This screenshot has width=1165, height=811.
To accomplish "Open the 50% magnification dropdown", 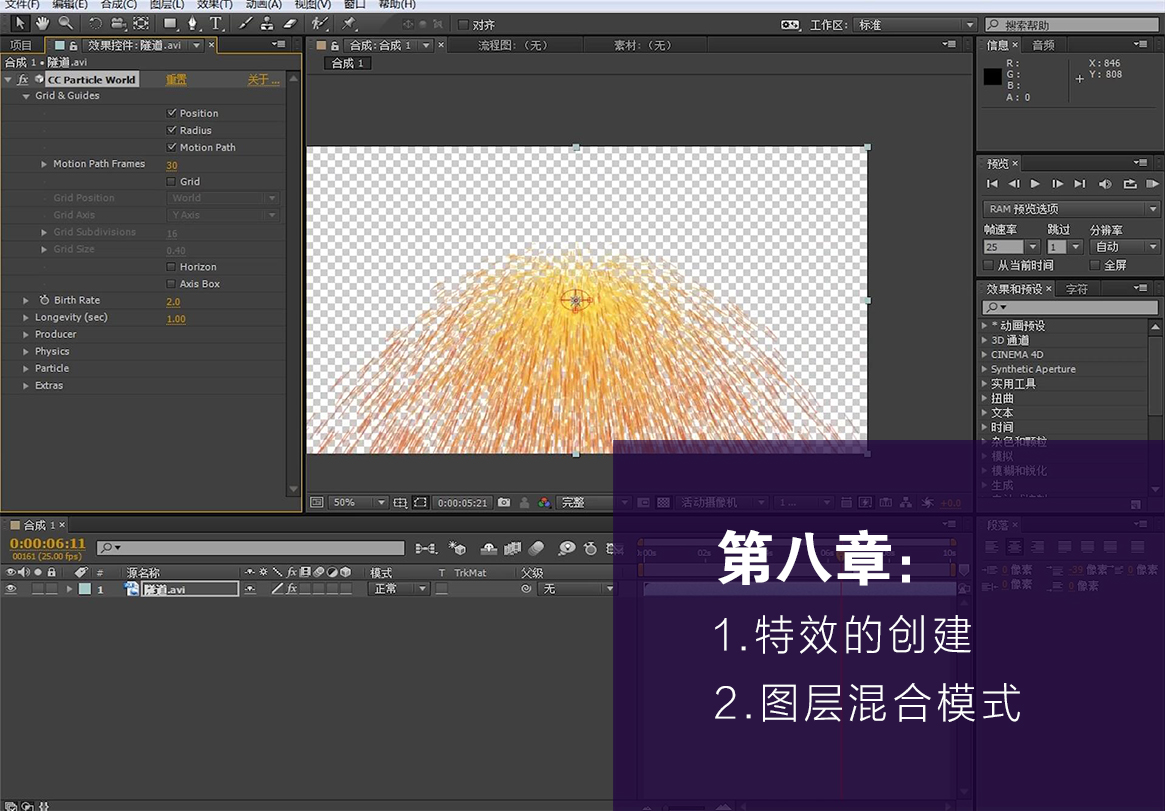I will [x=358, y=503].
